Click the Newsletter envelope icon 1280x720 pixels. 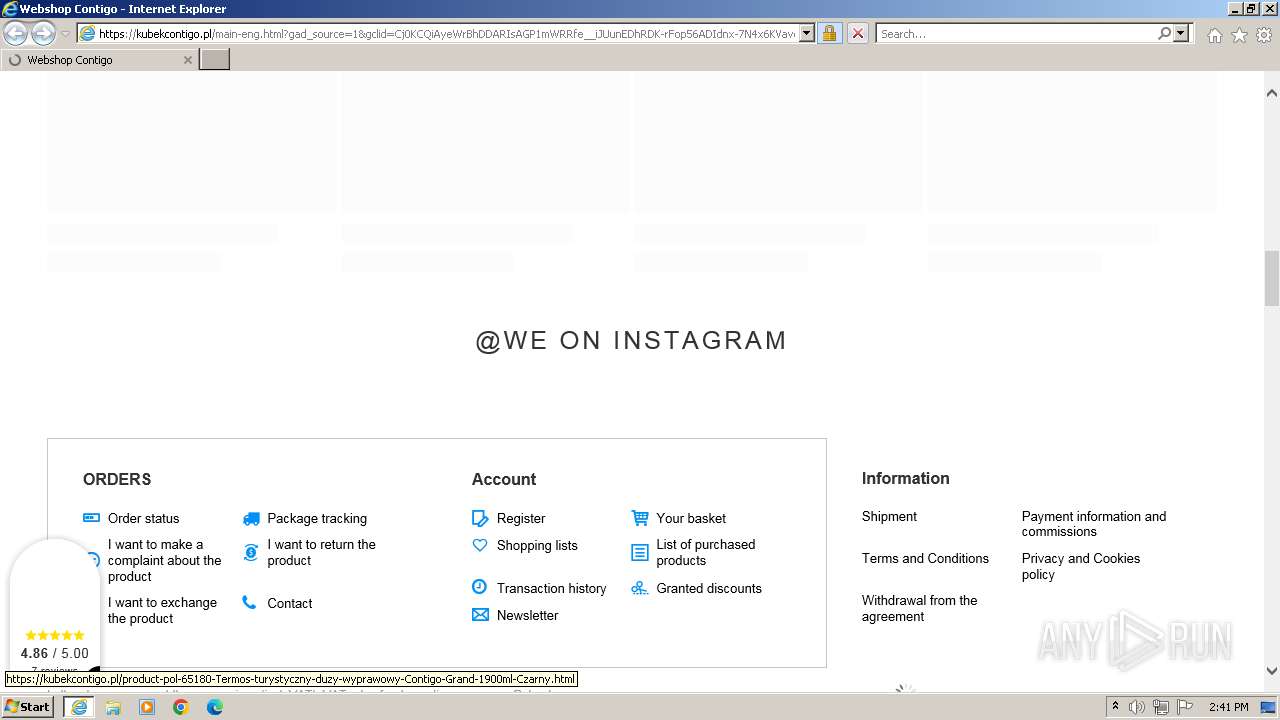coord(480,615)
